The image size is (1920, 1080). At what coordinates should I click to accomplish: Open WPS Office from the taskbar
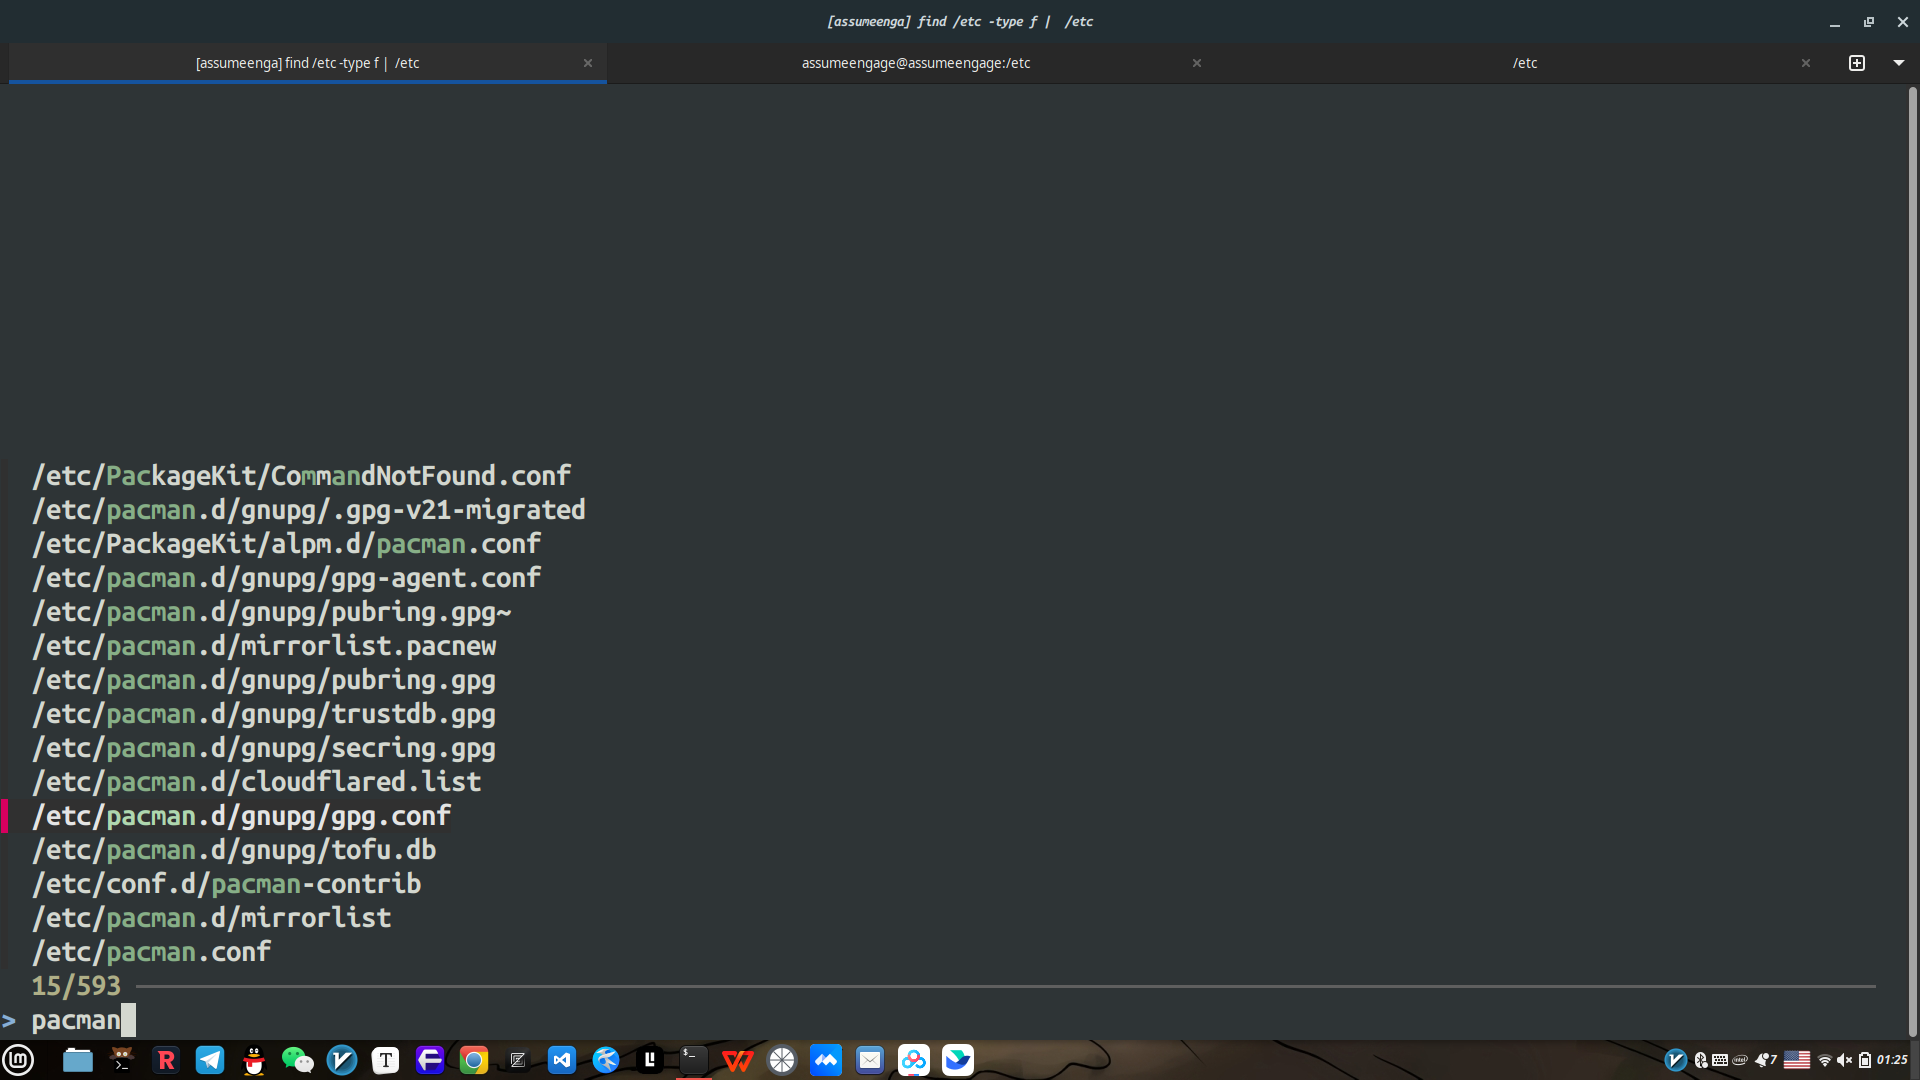tap(737, 1060)
